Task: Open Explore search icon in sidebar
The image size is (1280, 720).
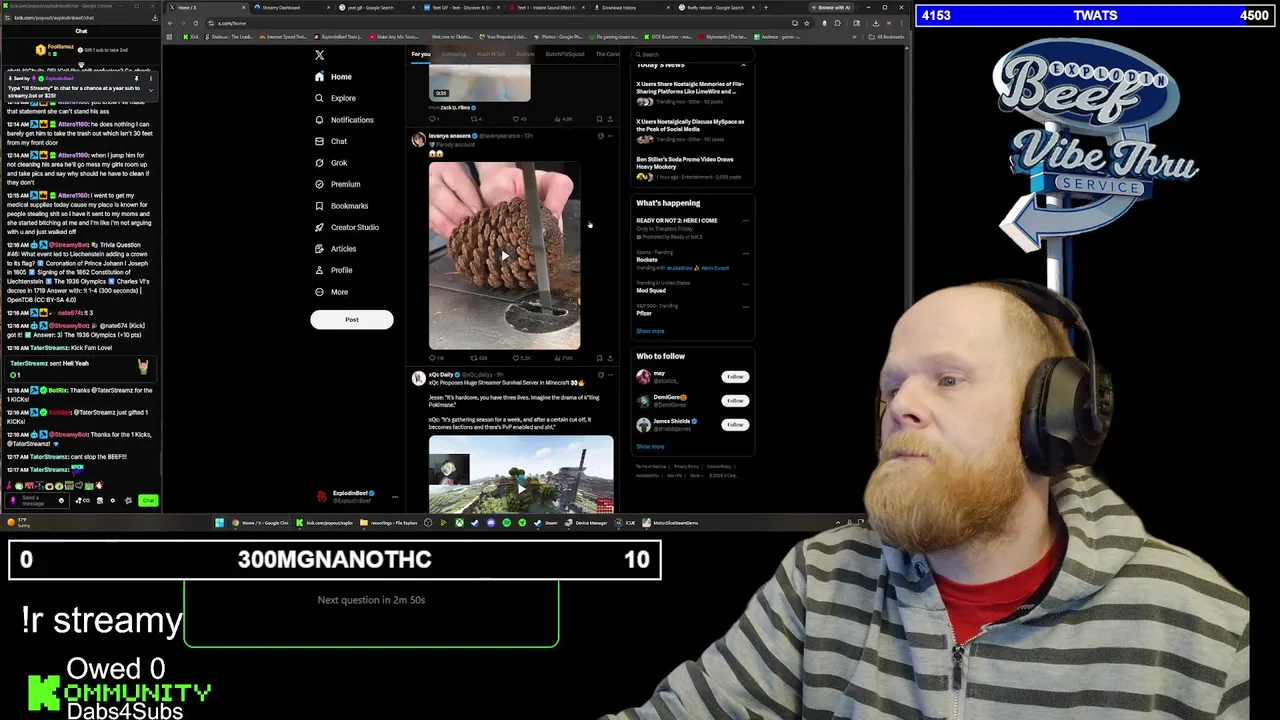Action: 336,98
